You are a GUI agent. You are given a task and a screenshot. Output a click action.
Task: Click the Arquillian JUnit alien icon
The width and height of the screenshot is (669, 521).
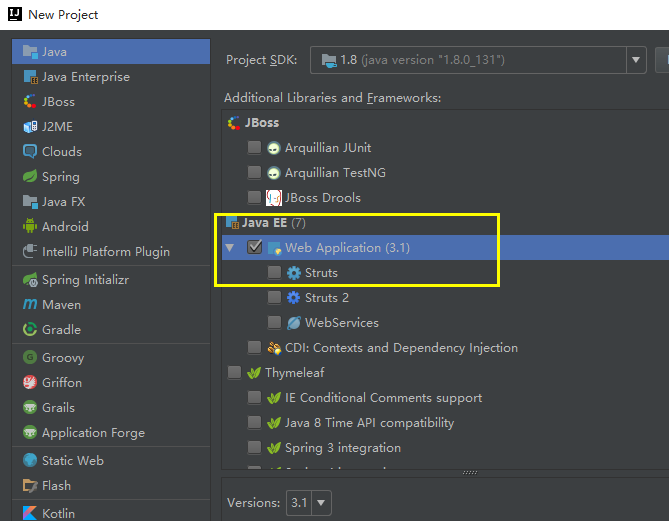coord(273,148)
